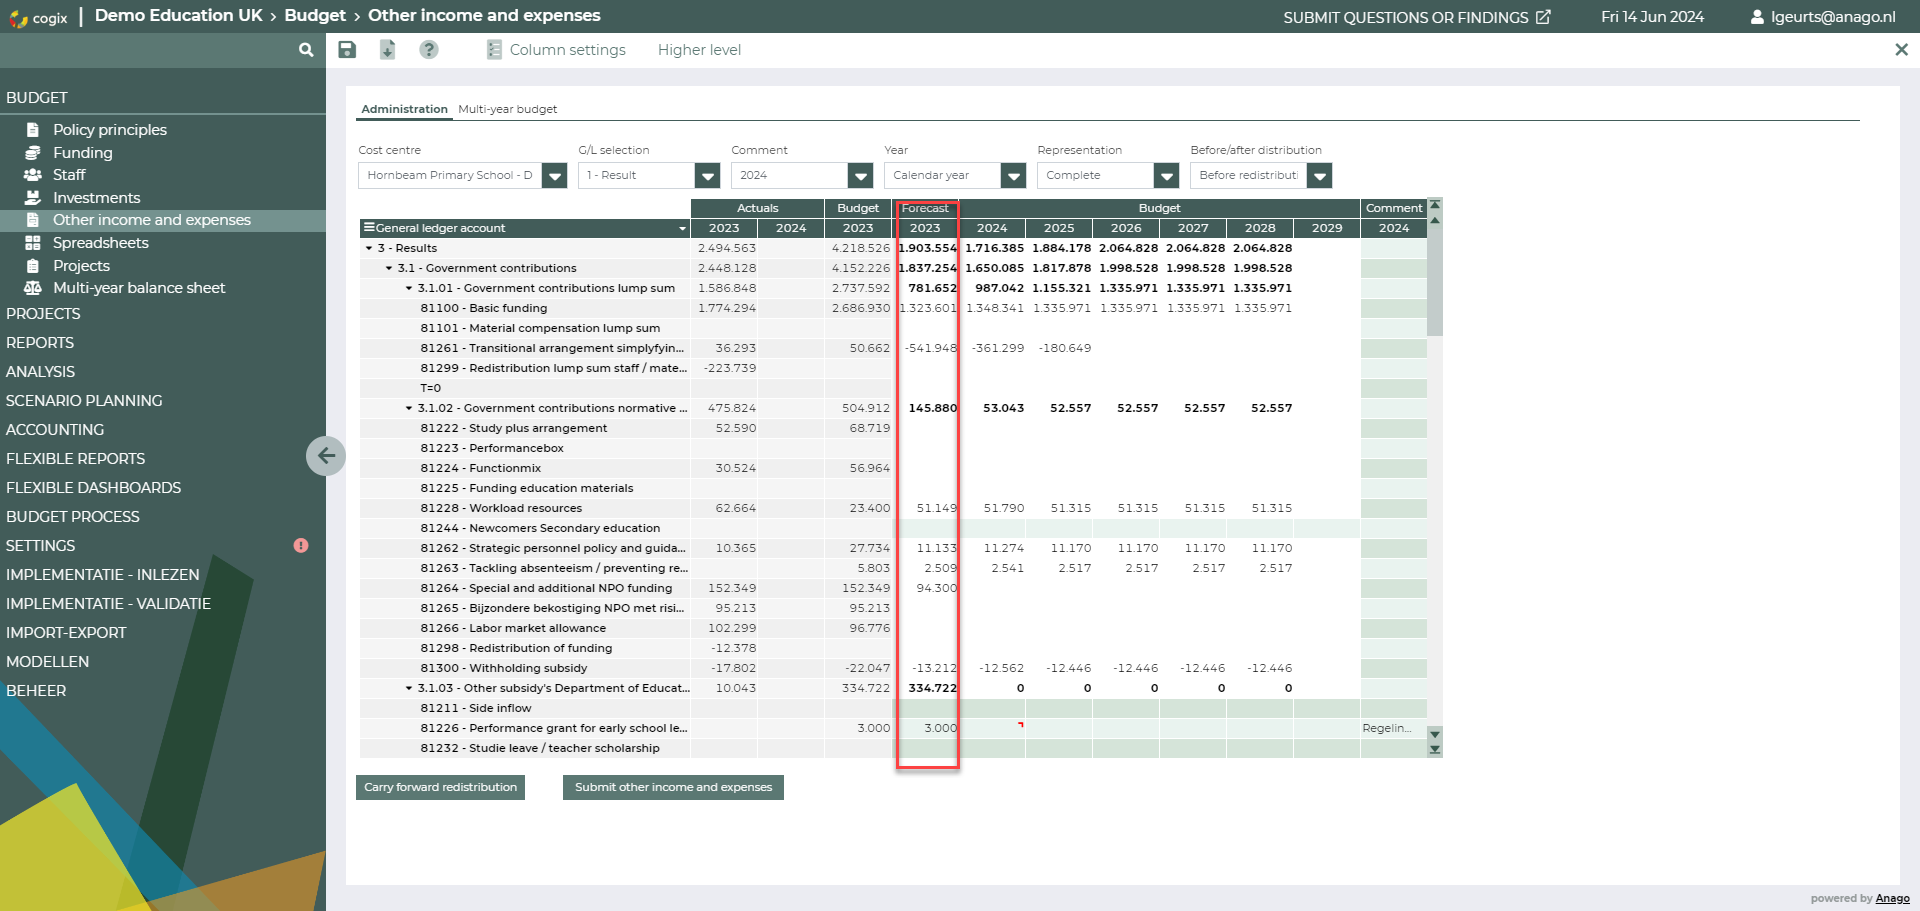The image size is (1920, 911).
Task: Click external link icon next to Submit Questions
Action: pyautogui.click(x=1543, y=17)
